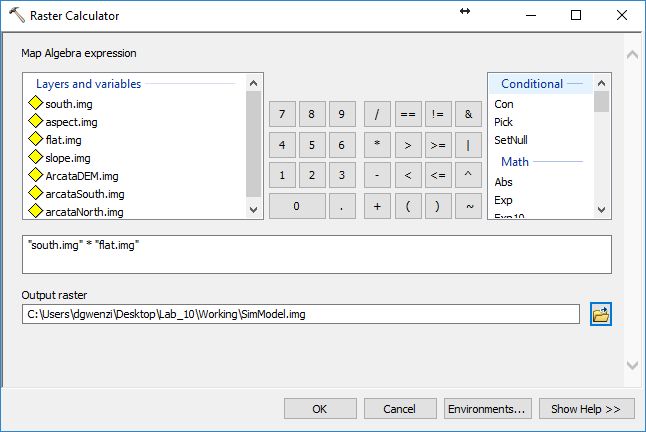Click the number 0 button
The height and width of the screenshot is (432, 646).
pos(297,206)
